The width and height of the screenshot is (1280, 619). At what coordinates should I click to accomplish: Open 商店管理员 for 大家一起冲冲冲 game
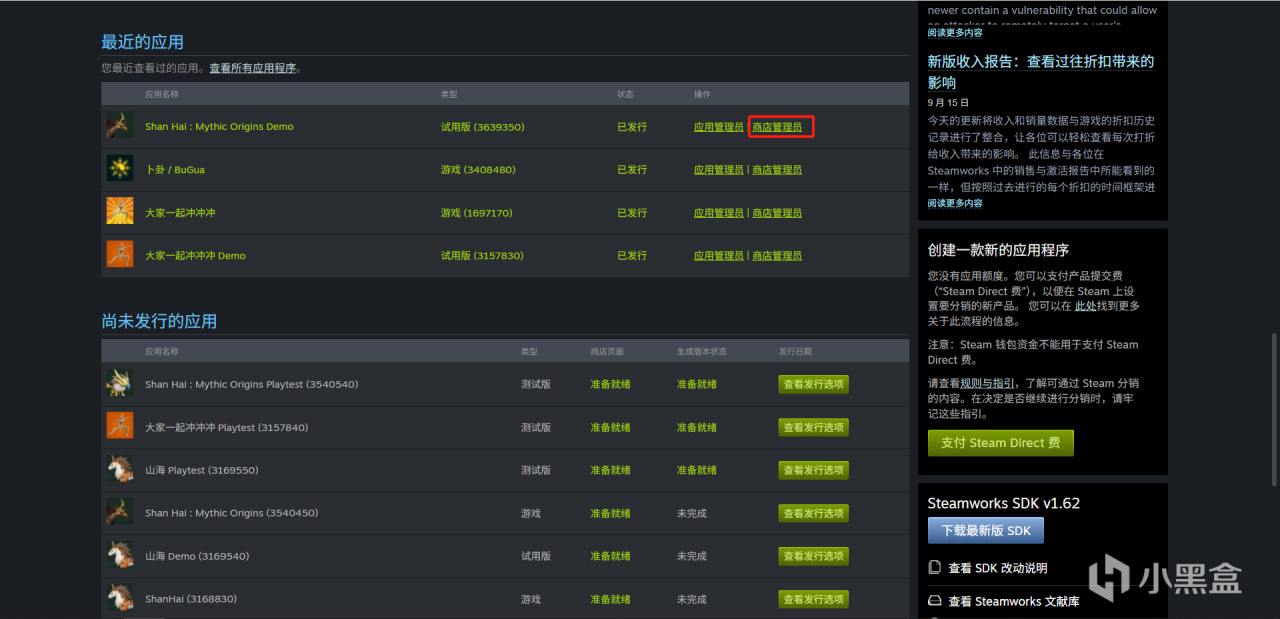click(x=777, y=213)
